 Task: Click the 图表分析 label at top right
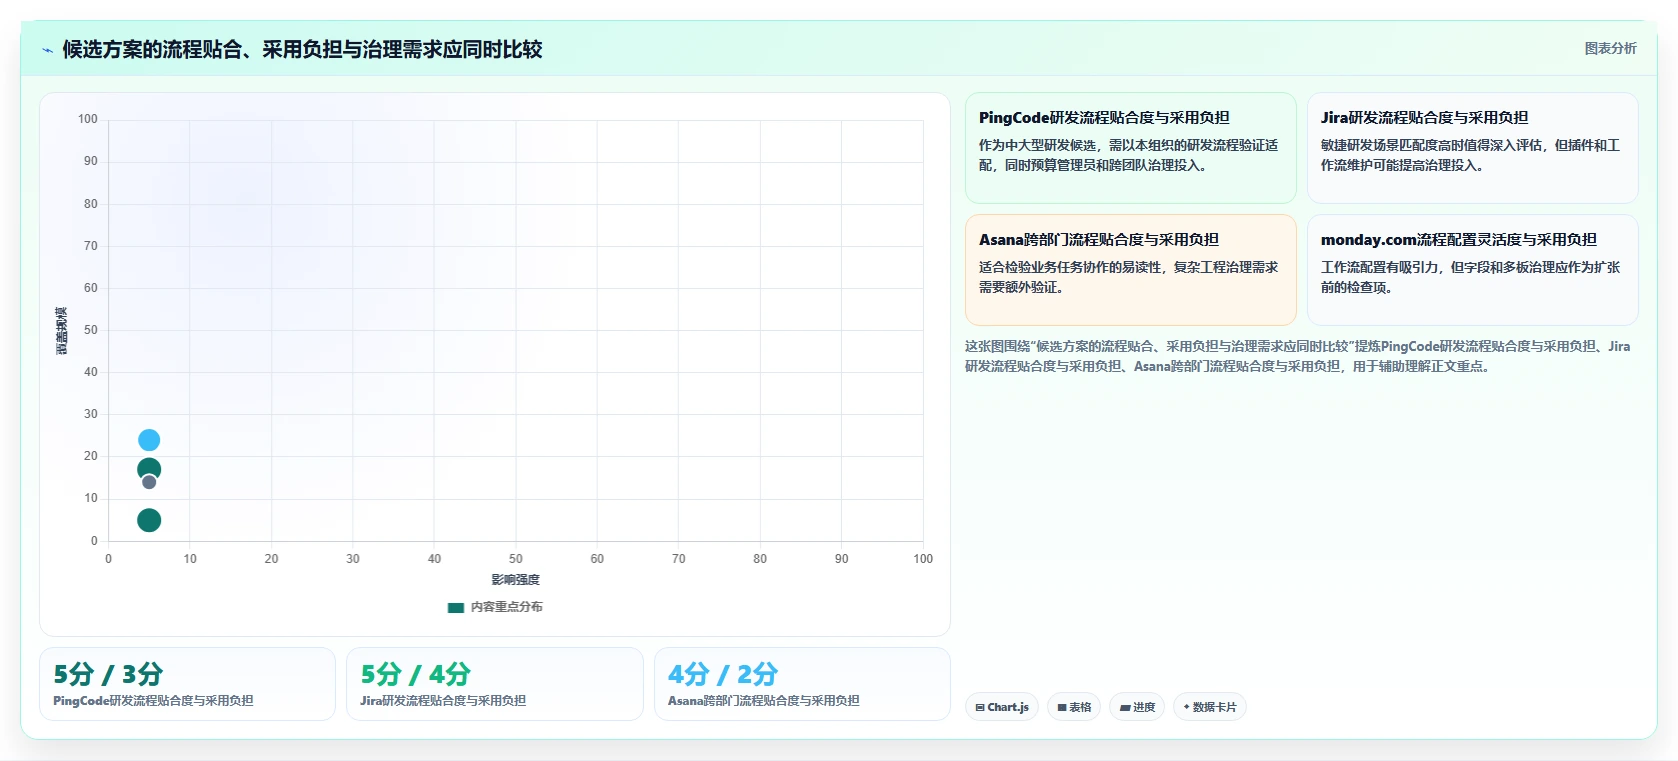pos(1610,48)
